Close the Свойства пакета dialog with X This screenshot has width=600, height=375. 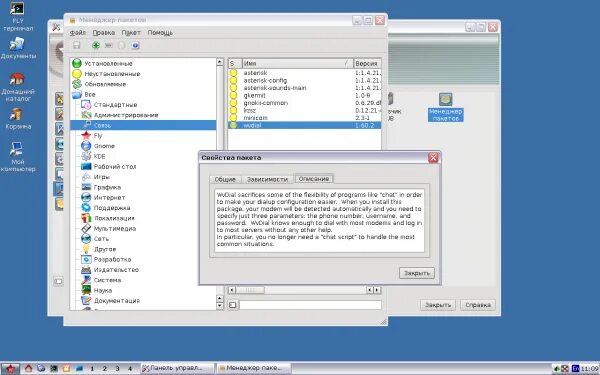coord(433,158)
